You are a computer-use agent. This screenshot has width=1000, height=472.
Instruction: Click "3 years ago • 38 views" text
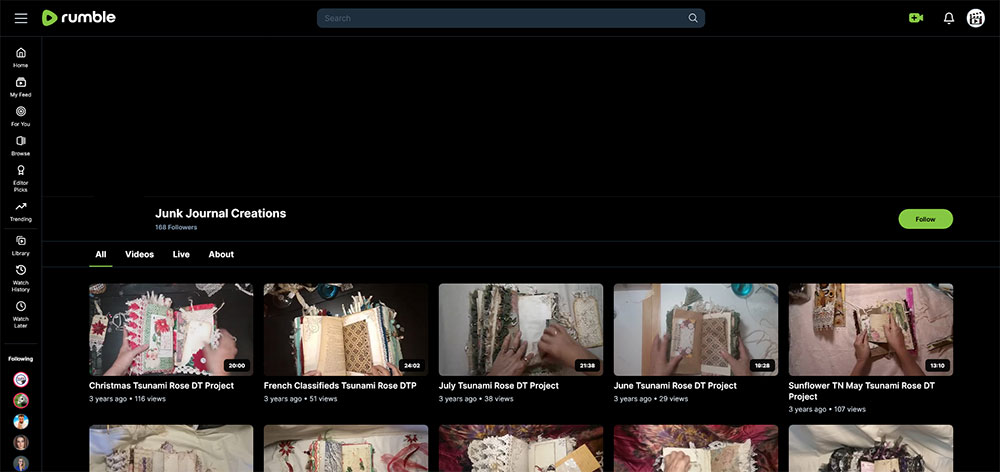click(476, 399)
